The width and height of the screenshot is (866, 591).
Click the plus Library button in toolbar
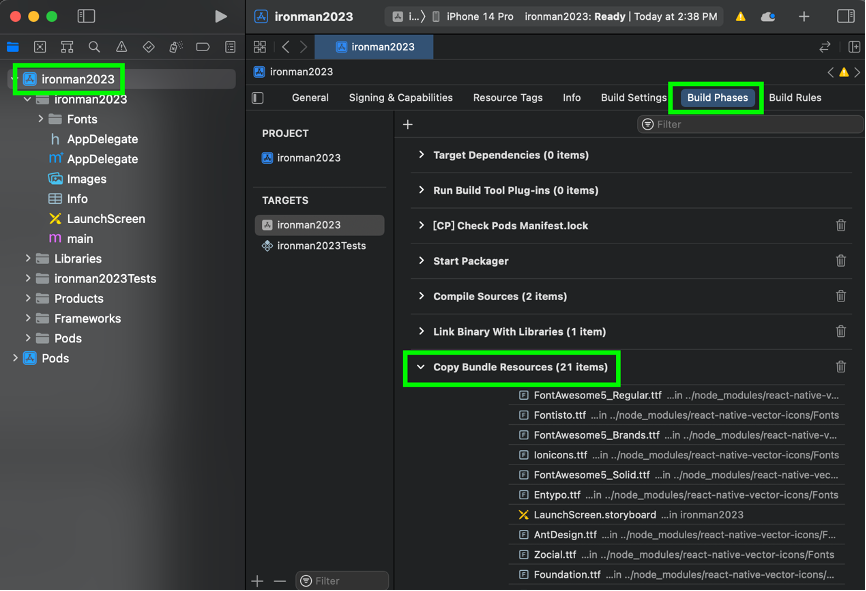pos(804,17)
